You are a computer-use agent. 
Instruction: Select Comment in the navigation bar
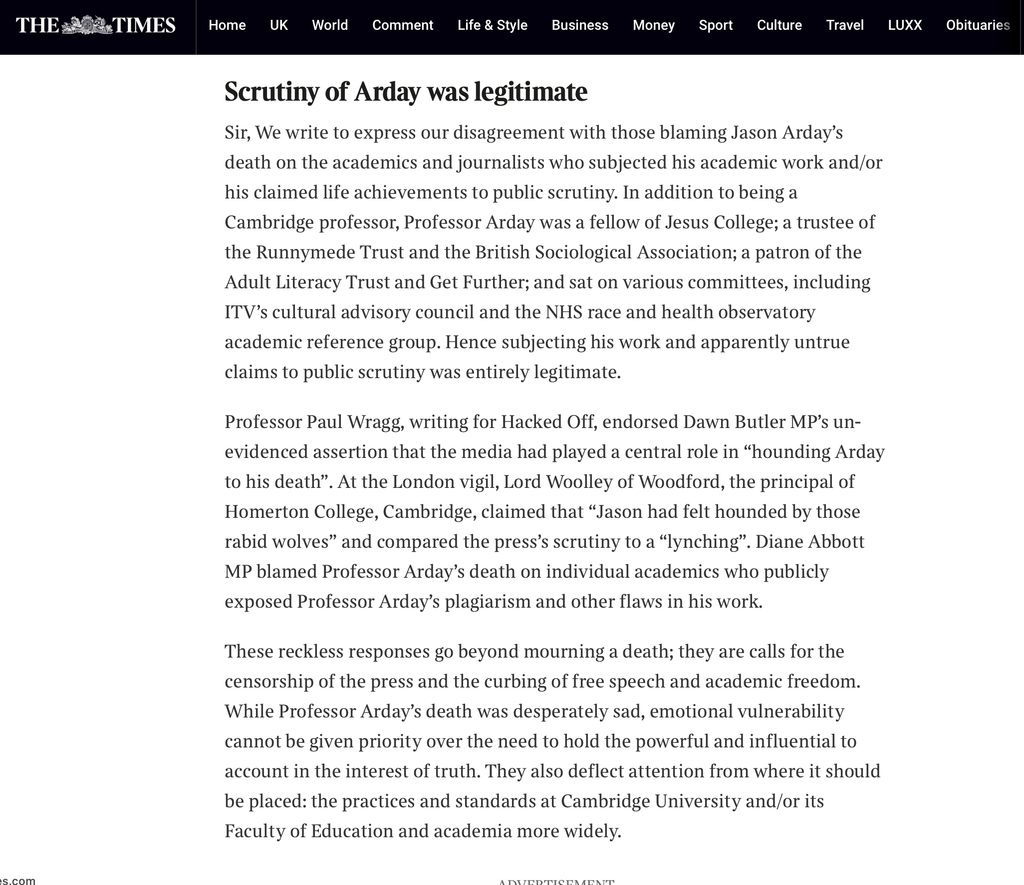tap(402, 25)
